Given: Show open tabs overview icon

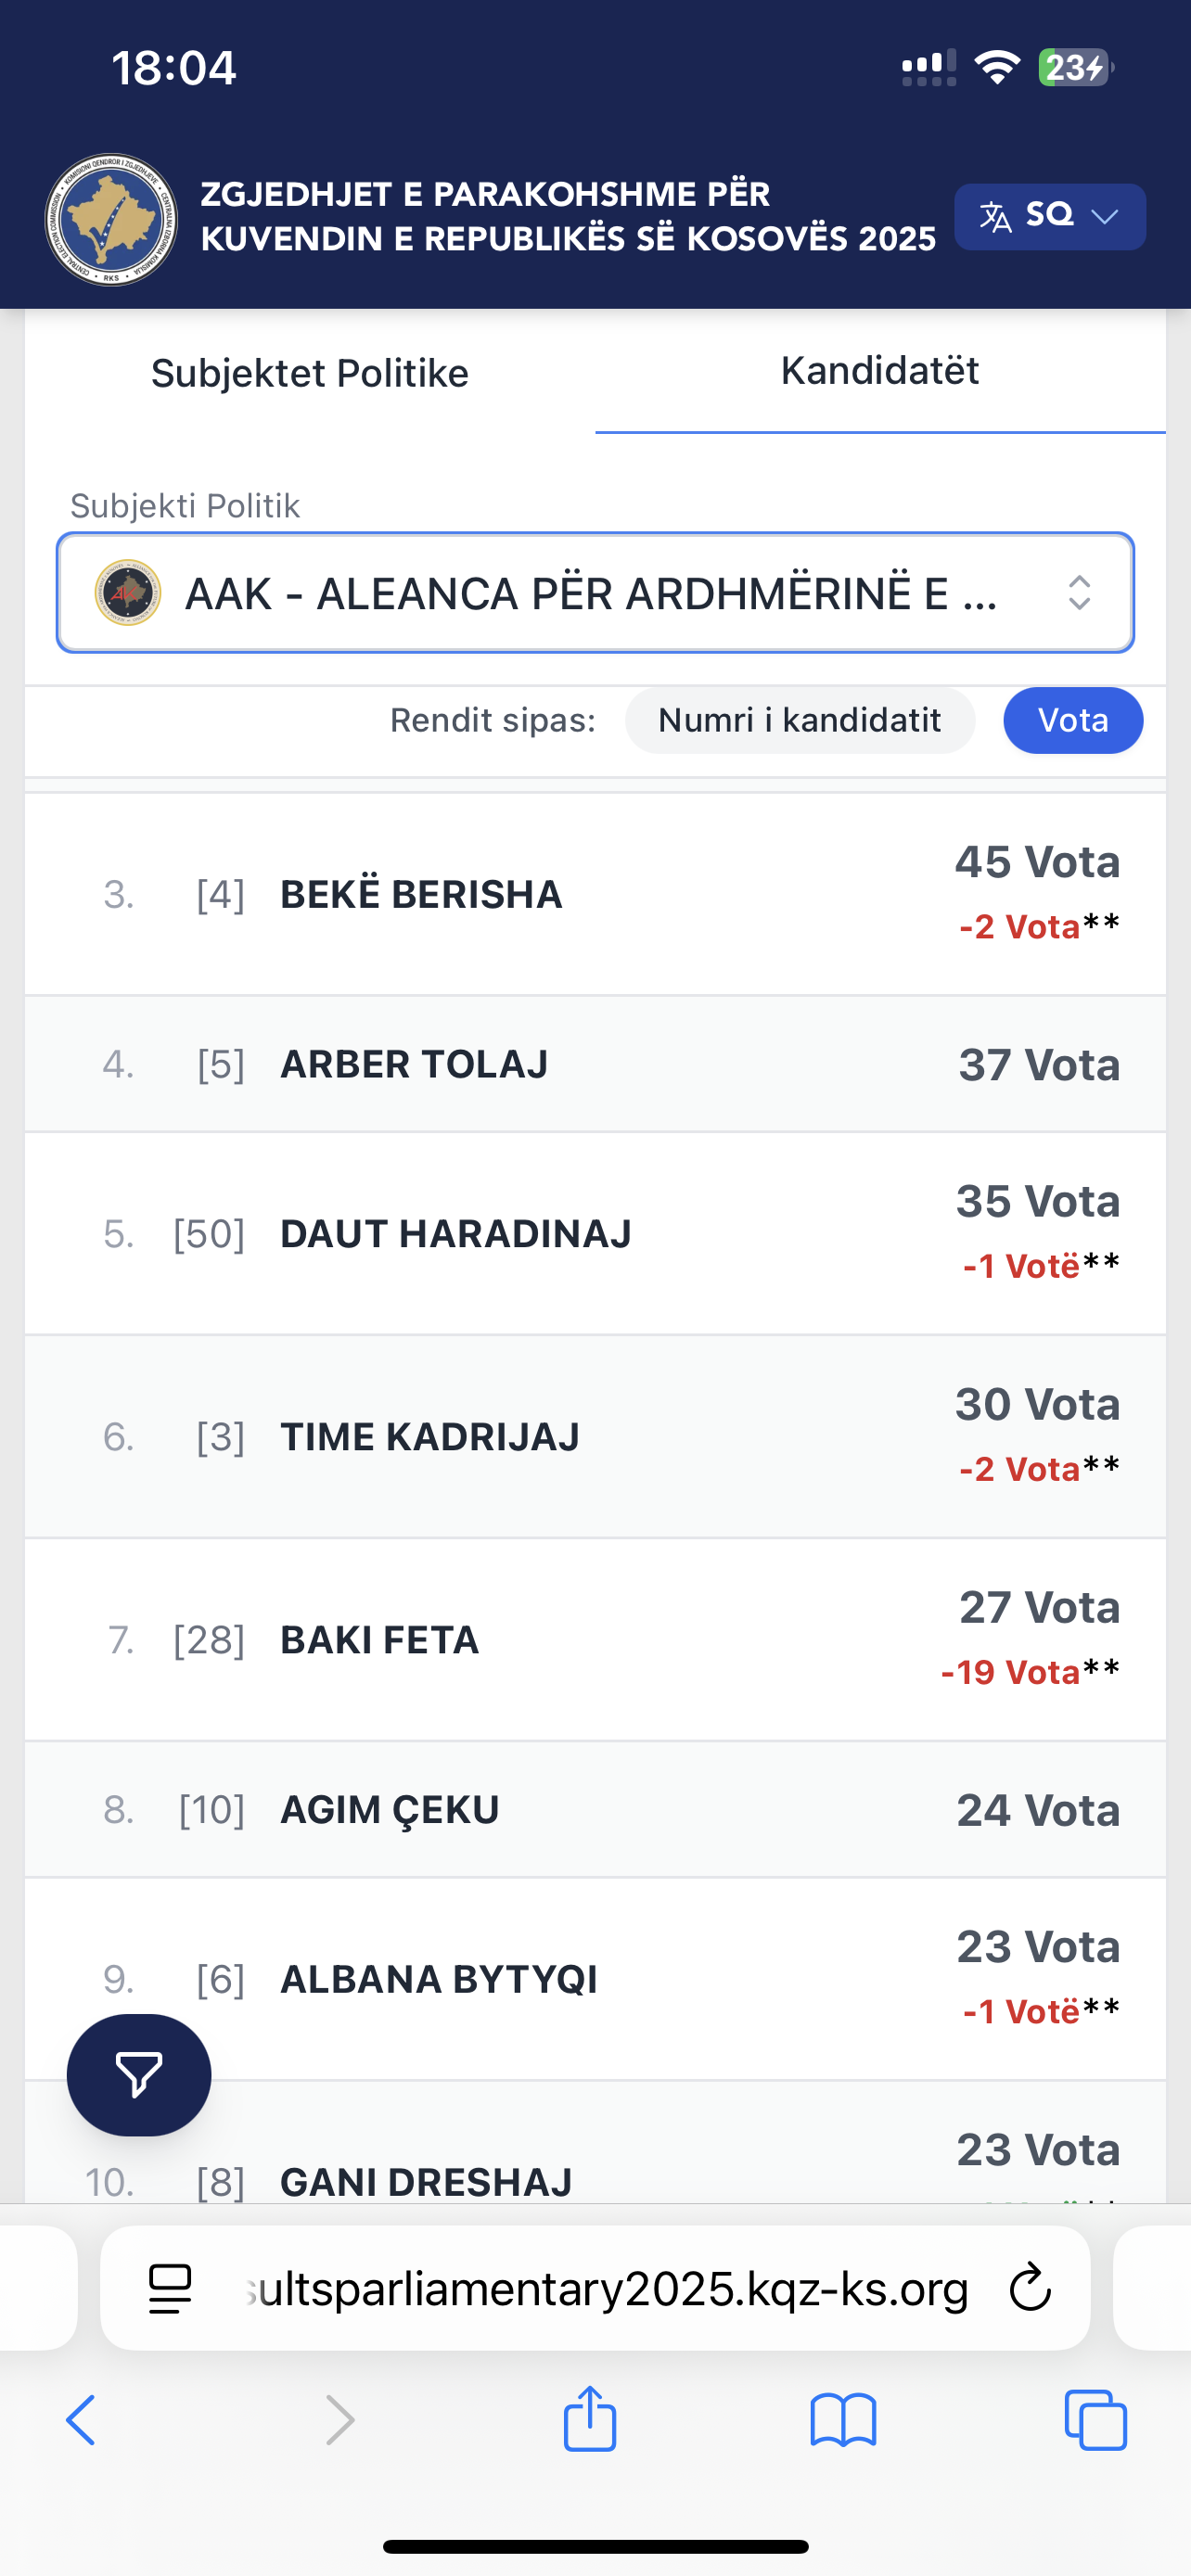Looking at the screenshot, I should (1096, 2420).
